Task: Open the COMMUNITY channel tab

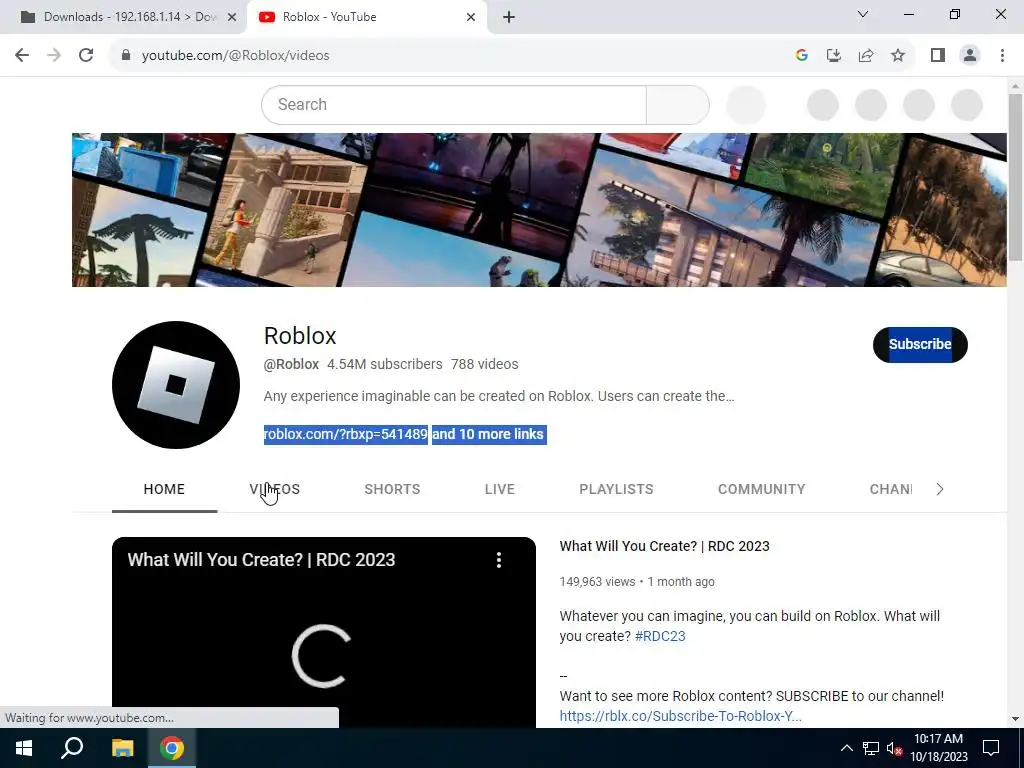Action: point(761,489)
